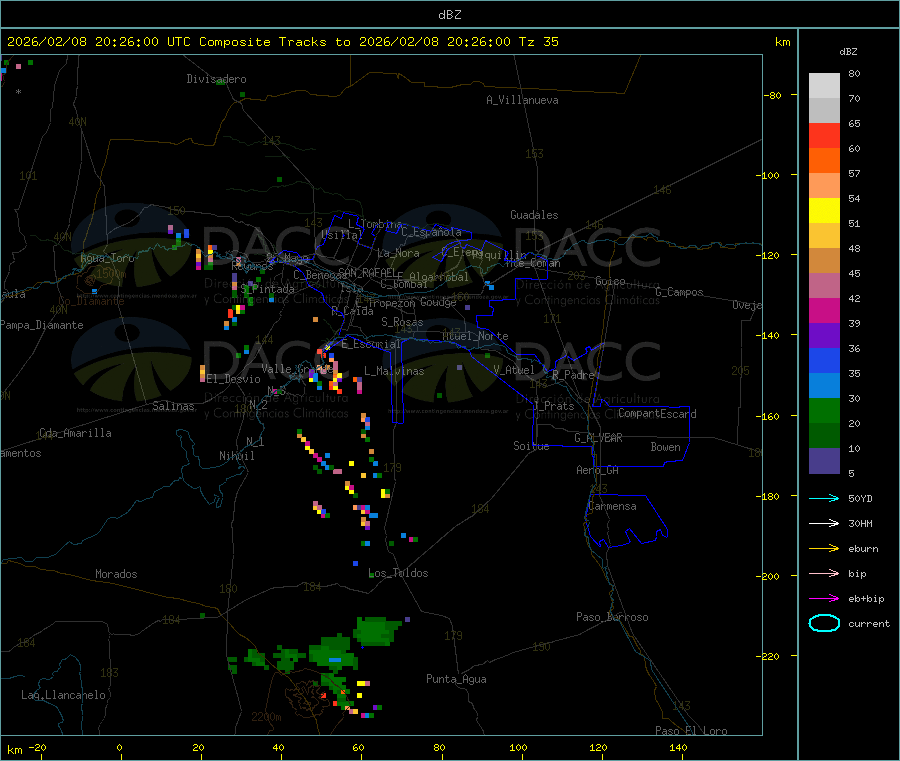Click the 'Composite Tracks to' header text
Image resolution: width=900 pixels, height=761 pixels.
274,42
